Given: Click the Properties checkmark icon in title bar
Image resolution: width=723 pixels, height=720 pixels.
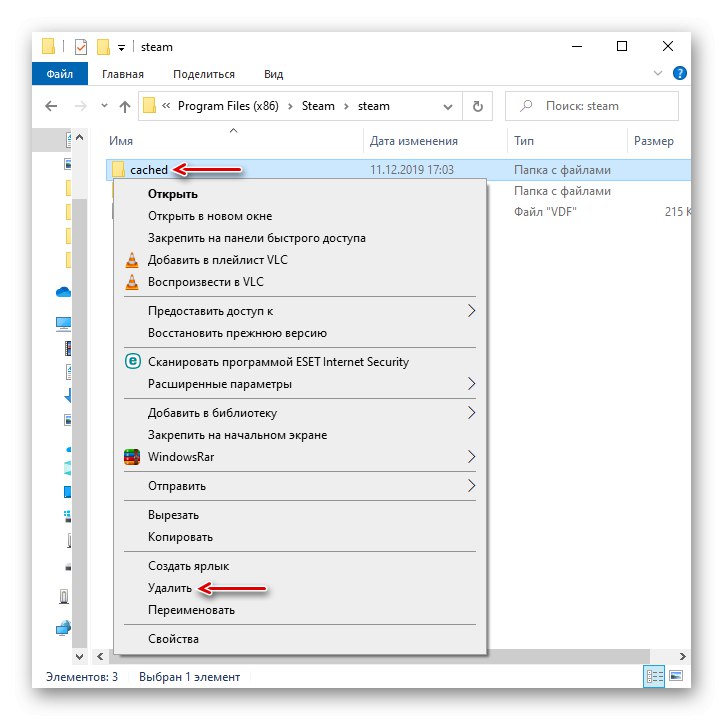Looking at the screenshot, I should point(81,47).
